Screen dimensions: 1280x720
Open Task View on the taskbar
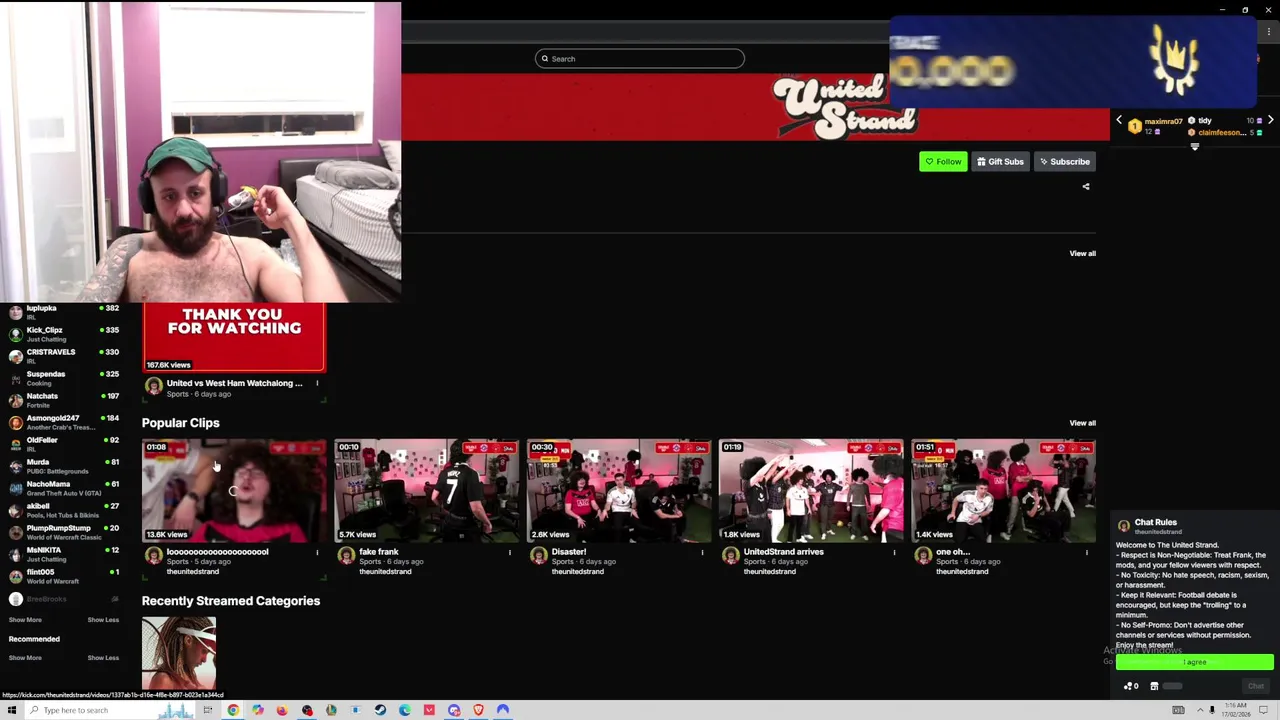pos(208,710)
